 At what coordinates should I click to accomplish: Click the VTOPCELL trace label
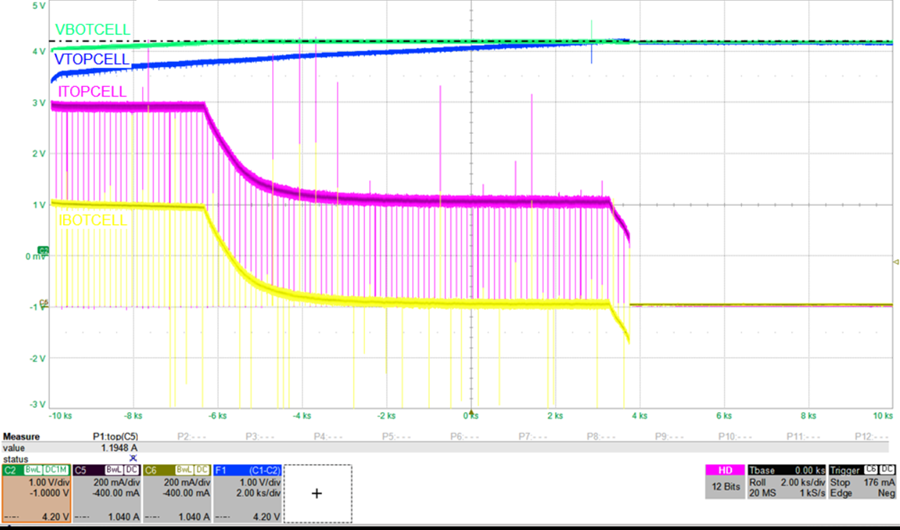[93, 59]
